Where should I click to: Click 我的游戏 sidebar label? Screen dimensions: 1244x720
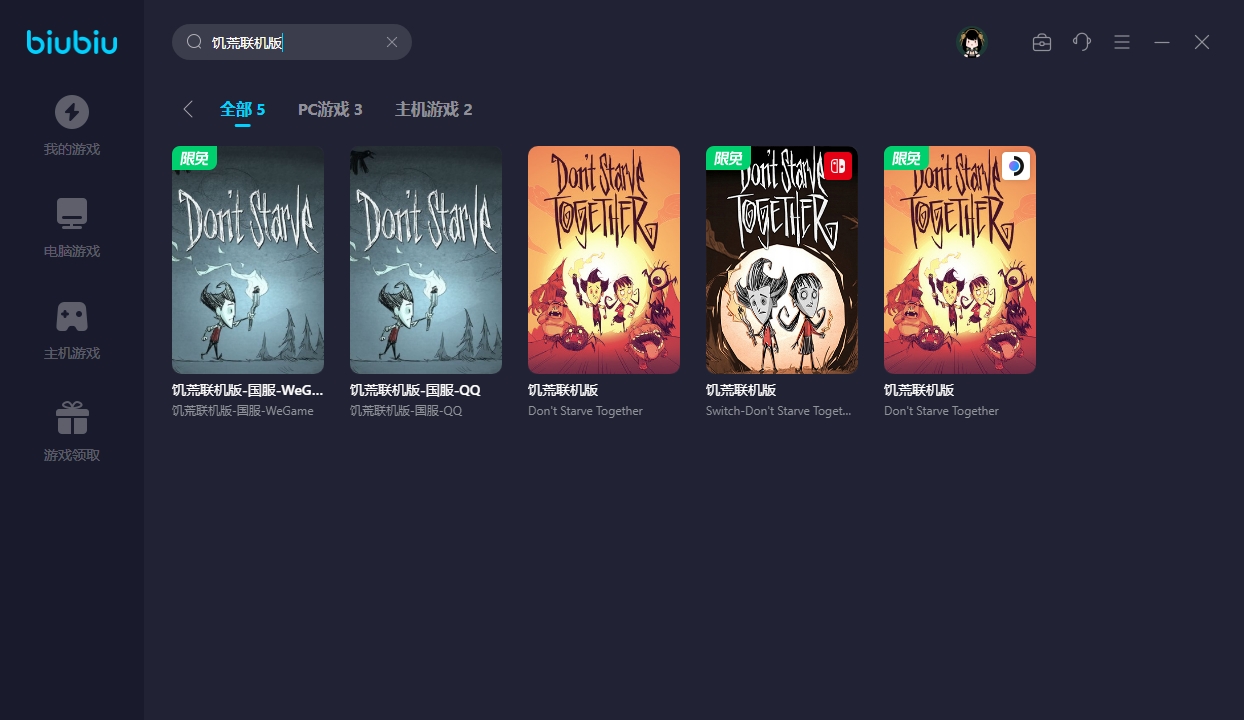click(72, 150)
